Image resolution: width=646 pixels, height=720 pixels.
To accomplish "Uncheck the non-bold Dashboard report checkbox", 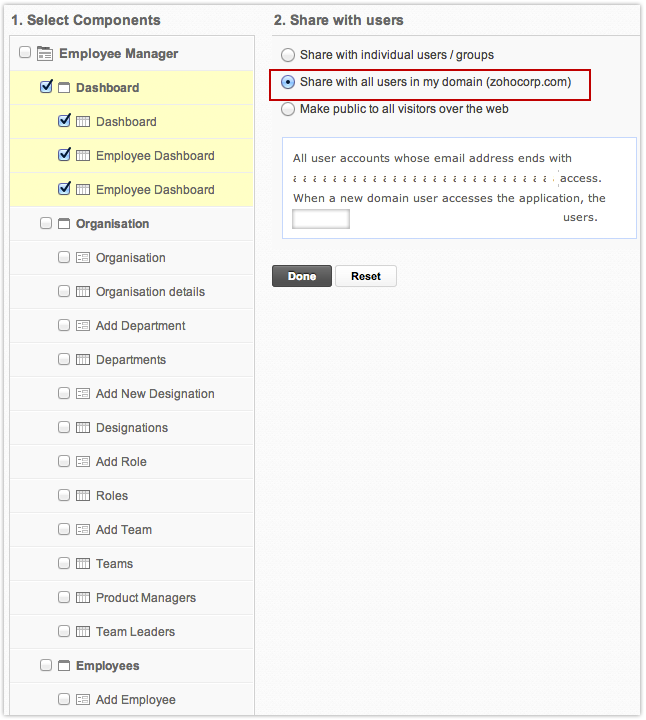I will (64, 120).
